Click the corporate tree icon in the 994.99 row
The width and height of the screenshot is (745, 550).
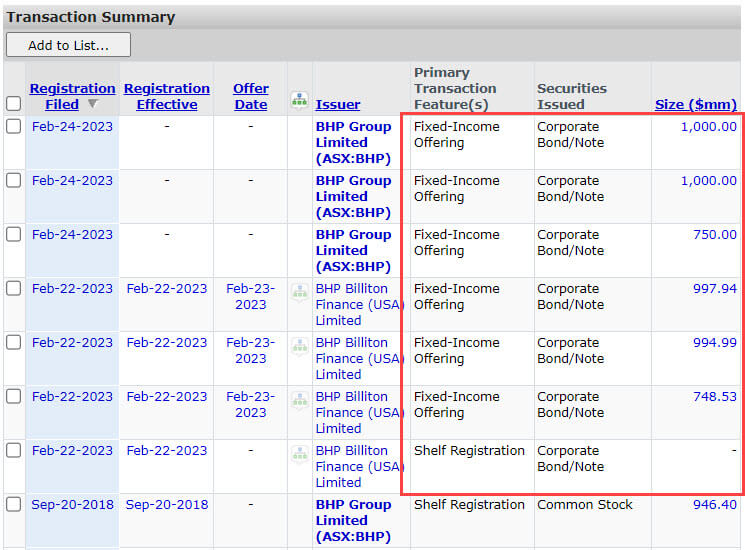pyautogui.click(x=300, y=345)
